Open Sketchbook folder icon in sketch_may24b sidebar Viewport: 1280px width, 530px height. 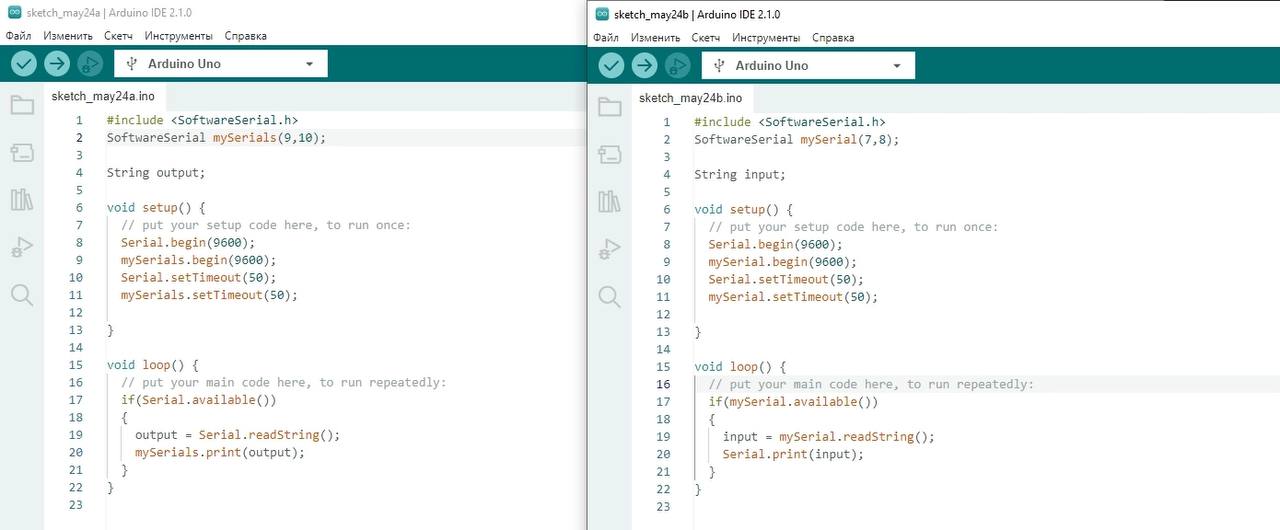[610, 107]
